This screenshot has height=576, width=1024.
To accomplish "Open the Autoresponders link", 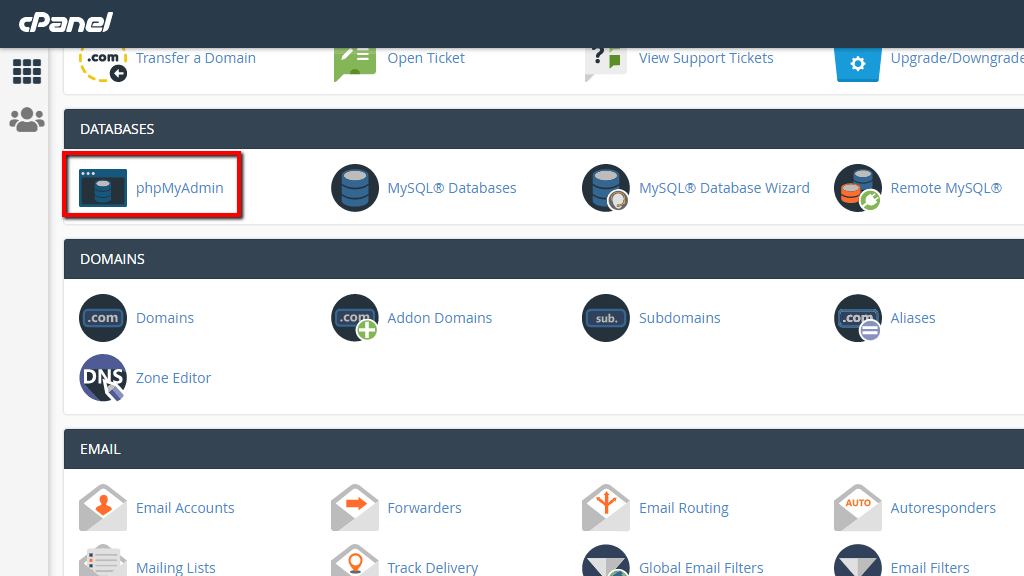I will point(943,507).
